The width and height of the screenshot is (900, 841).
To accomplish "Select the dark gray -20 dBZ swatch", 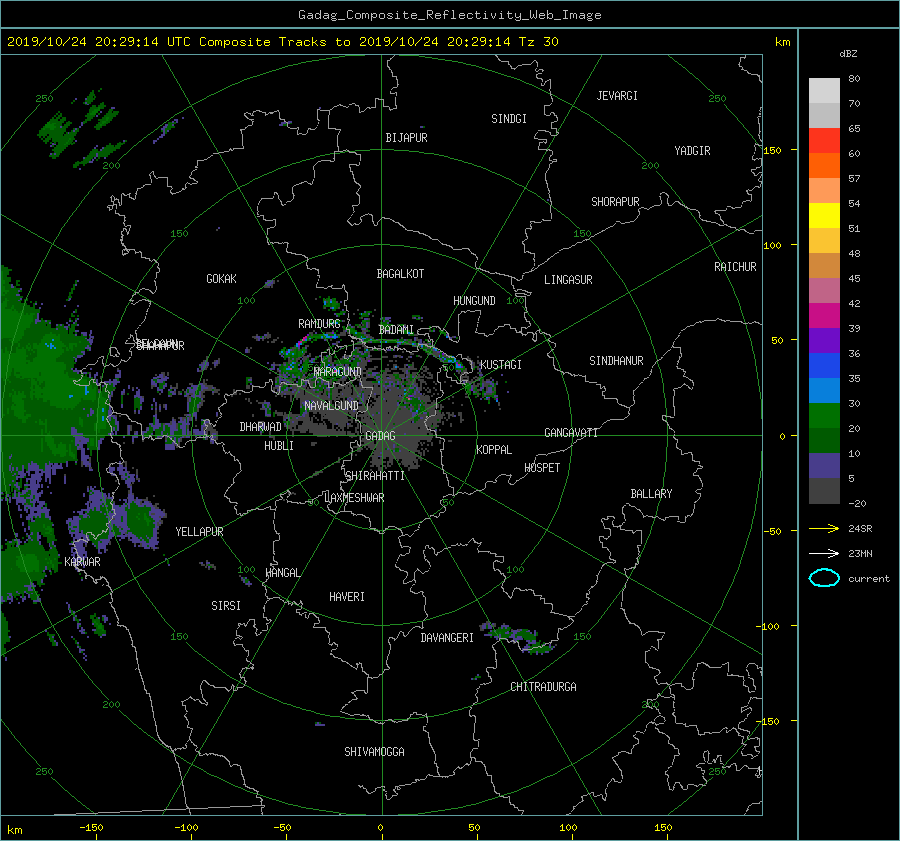I will pos(824,490).
